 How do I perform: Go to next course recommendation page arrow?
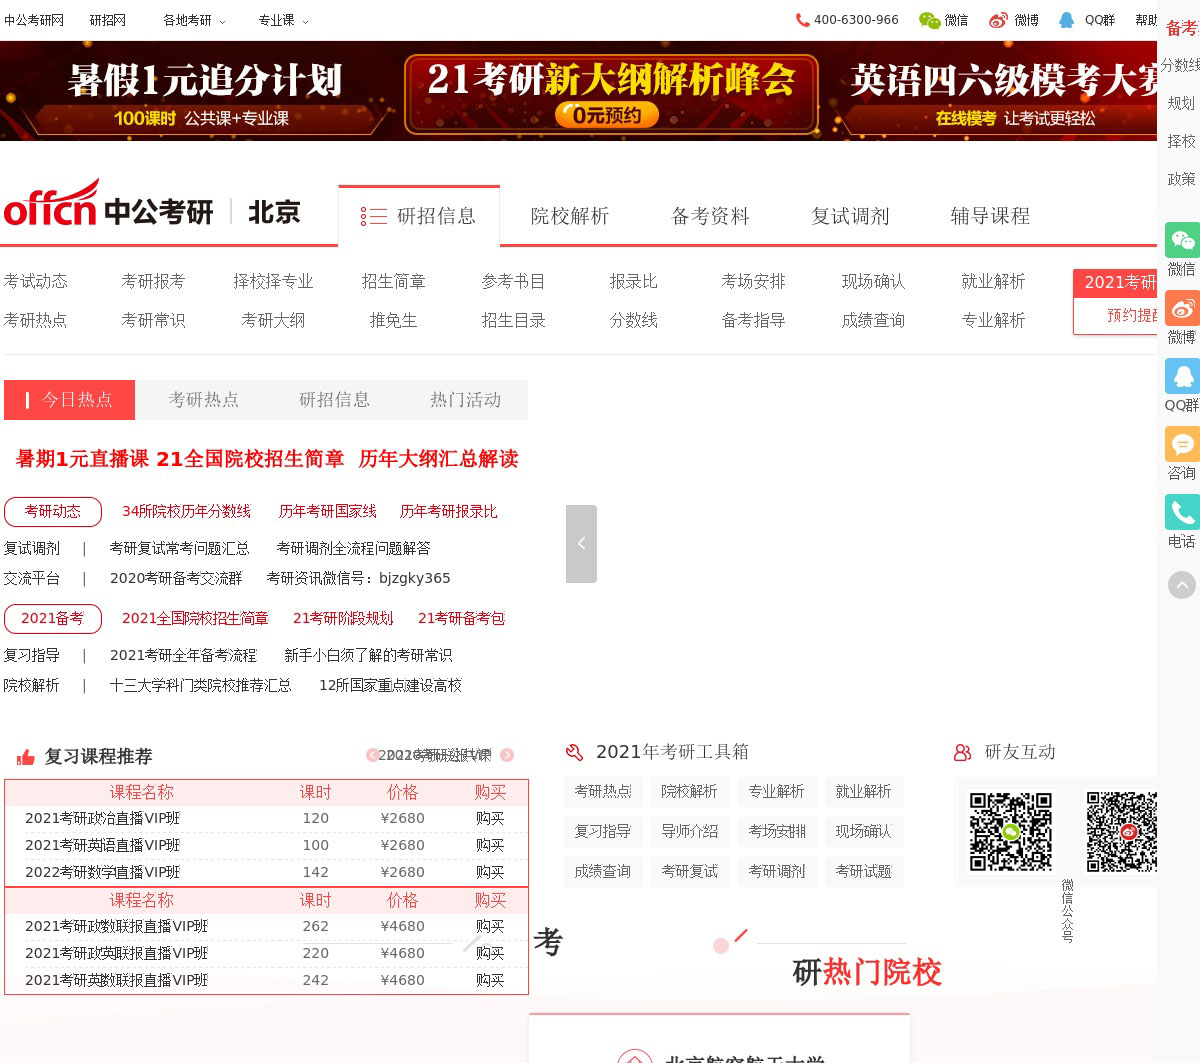point(507,755)
